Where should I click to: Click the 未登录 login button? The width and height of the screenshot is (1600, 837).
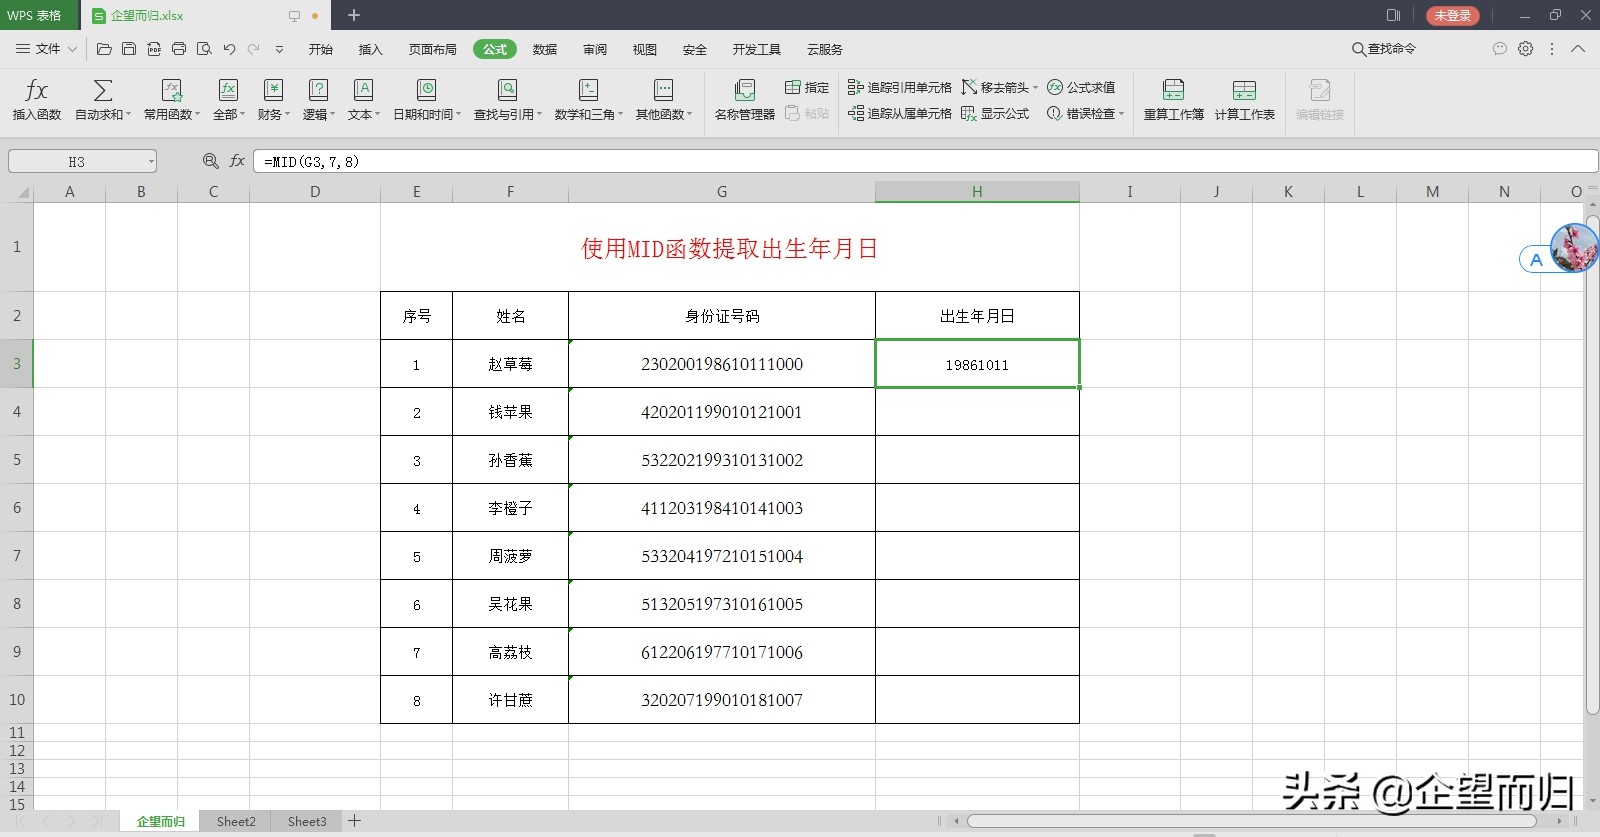pyautogui.click(x=1452, y=15)
